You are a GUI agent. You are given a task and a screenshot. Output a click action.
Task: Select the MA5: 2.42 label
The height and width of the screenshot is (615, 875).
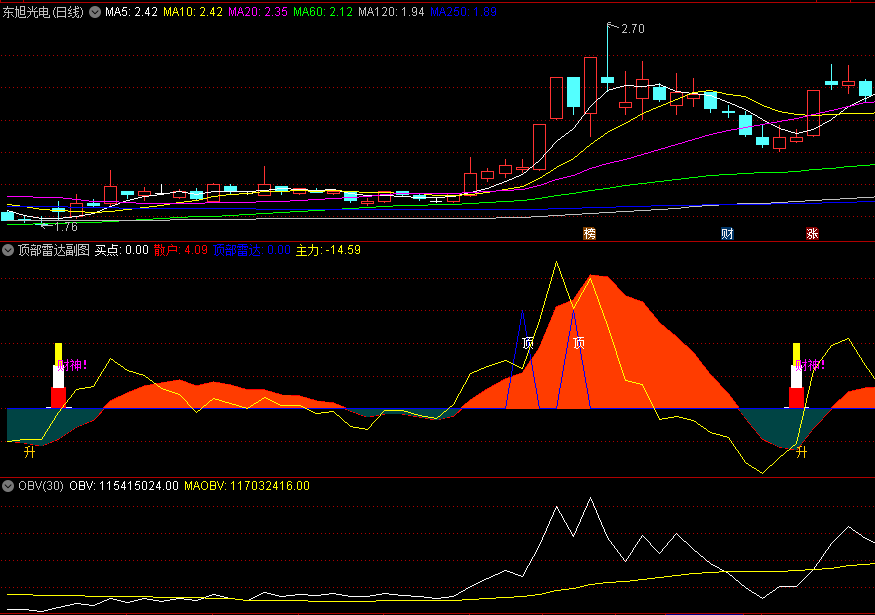click(x=131, y=12)
